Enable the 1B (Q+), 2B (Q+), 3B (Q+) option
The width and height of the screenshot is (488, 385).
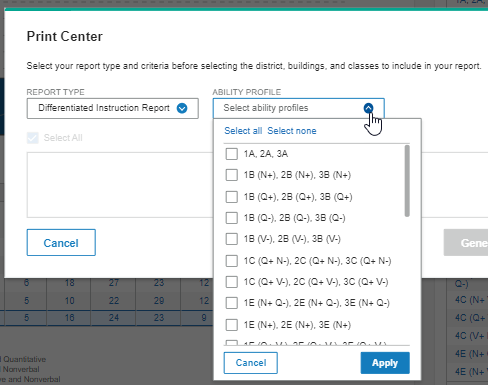(232, 197)
